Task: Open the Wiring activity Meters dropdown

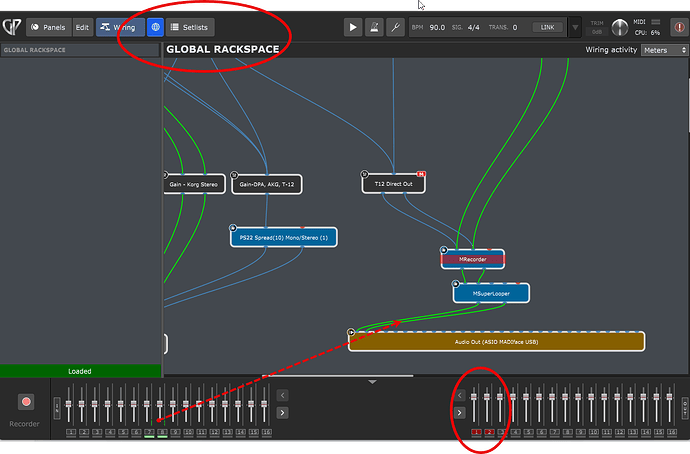Action: click(x=664, y=50)
